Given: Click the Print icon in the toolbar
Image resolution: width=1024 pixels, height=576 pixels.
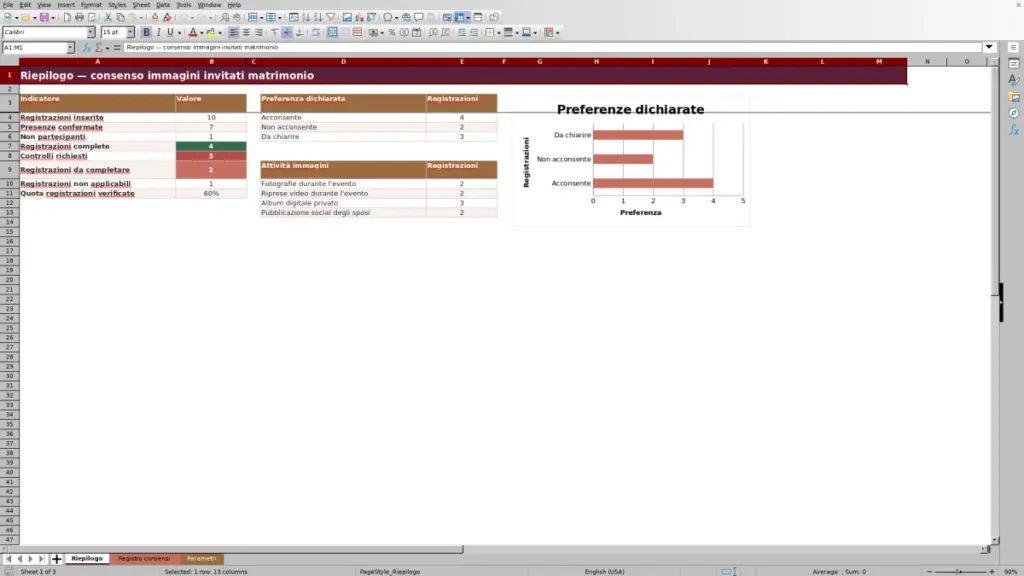Looking at the screenshot, I should (x=79, y=18).
